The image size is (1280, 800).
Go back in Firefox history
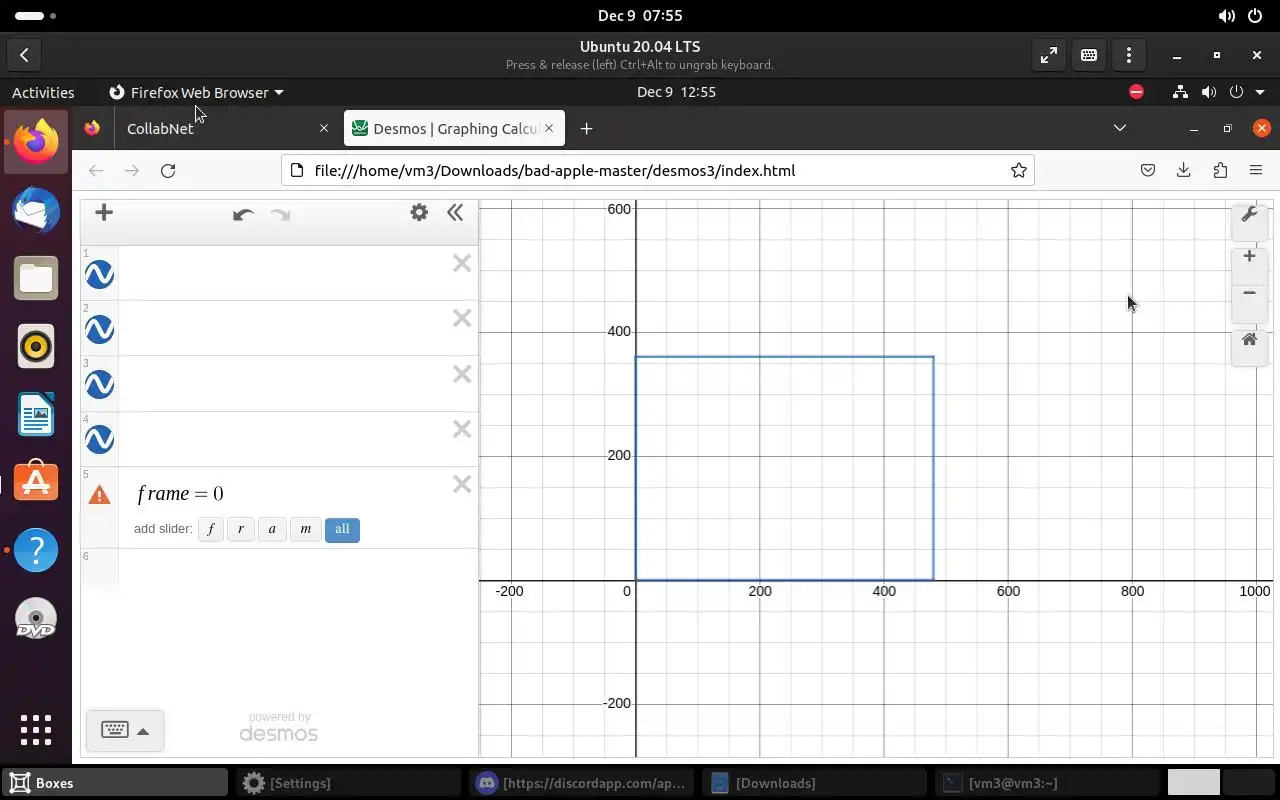click(96, 170)
